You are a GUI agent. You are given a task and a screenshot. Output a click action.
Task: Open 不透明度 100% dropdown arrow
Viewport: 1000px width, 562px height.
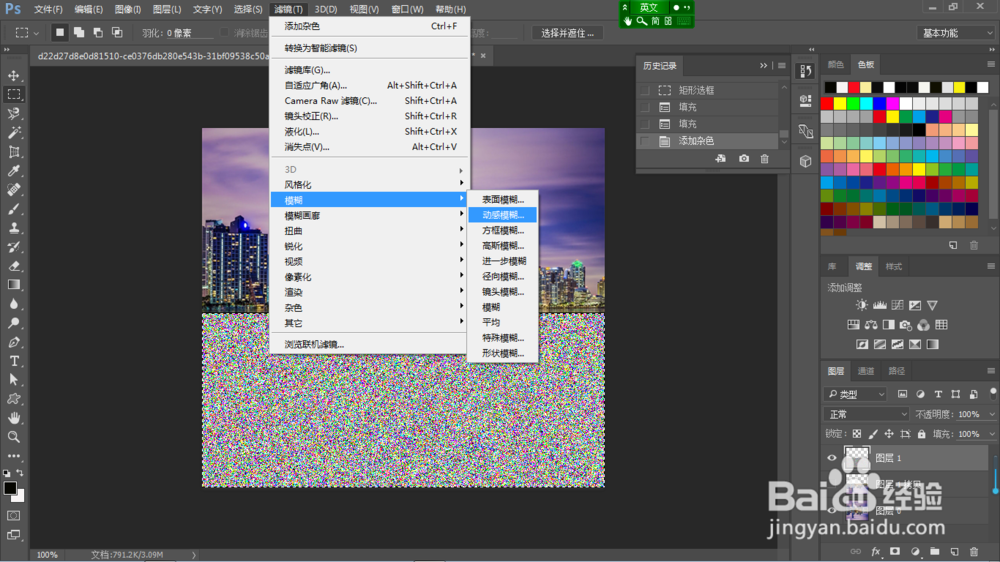pos(992,415)
